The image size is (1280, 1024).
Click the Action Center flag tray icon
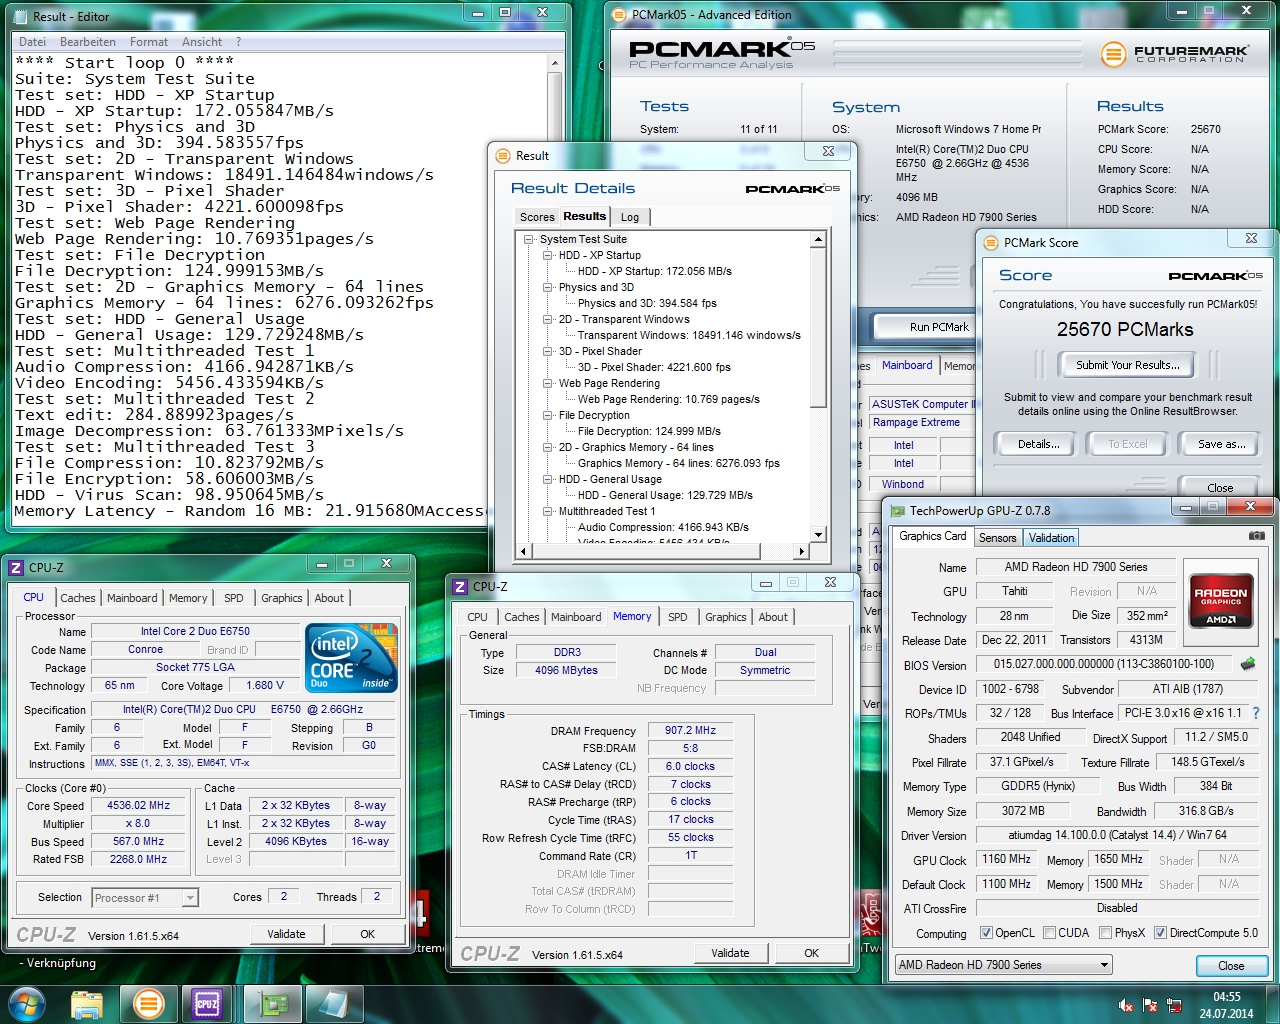(x=1150, y=1005)
